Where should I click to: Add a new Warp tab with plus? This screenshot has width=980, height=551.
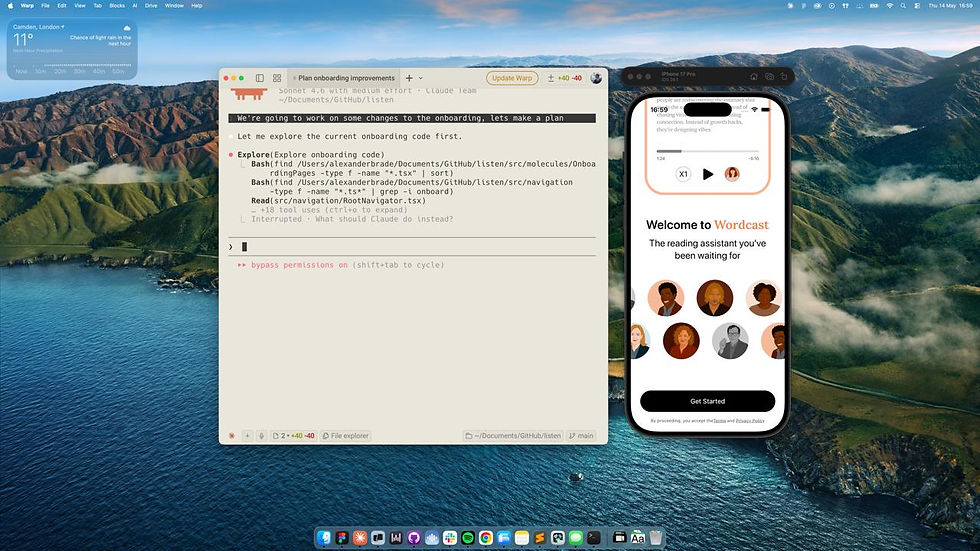click(x=409, y=78)
